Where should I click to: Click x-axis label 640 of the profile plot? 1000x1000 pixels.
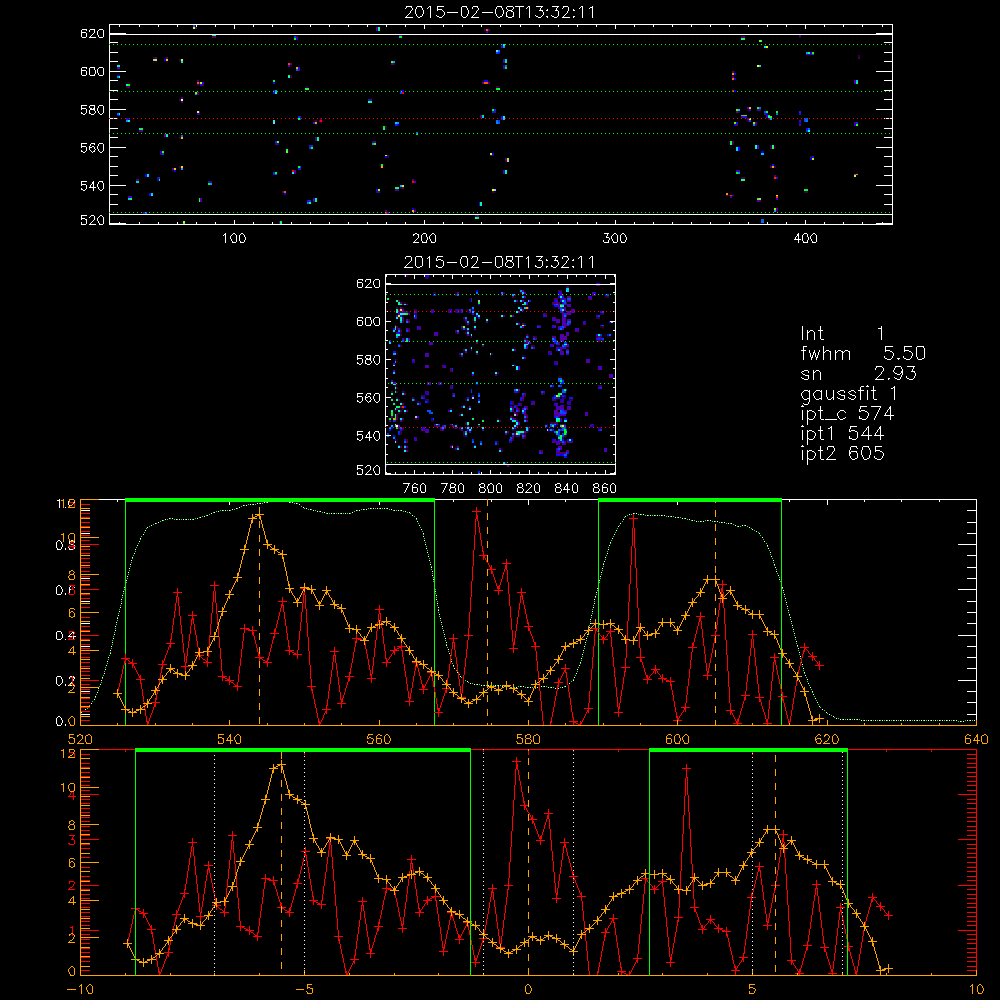(976, 740)
